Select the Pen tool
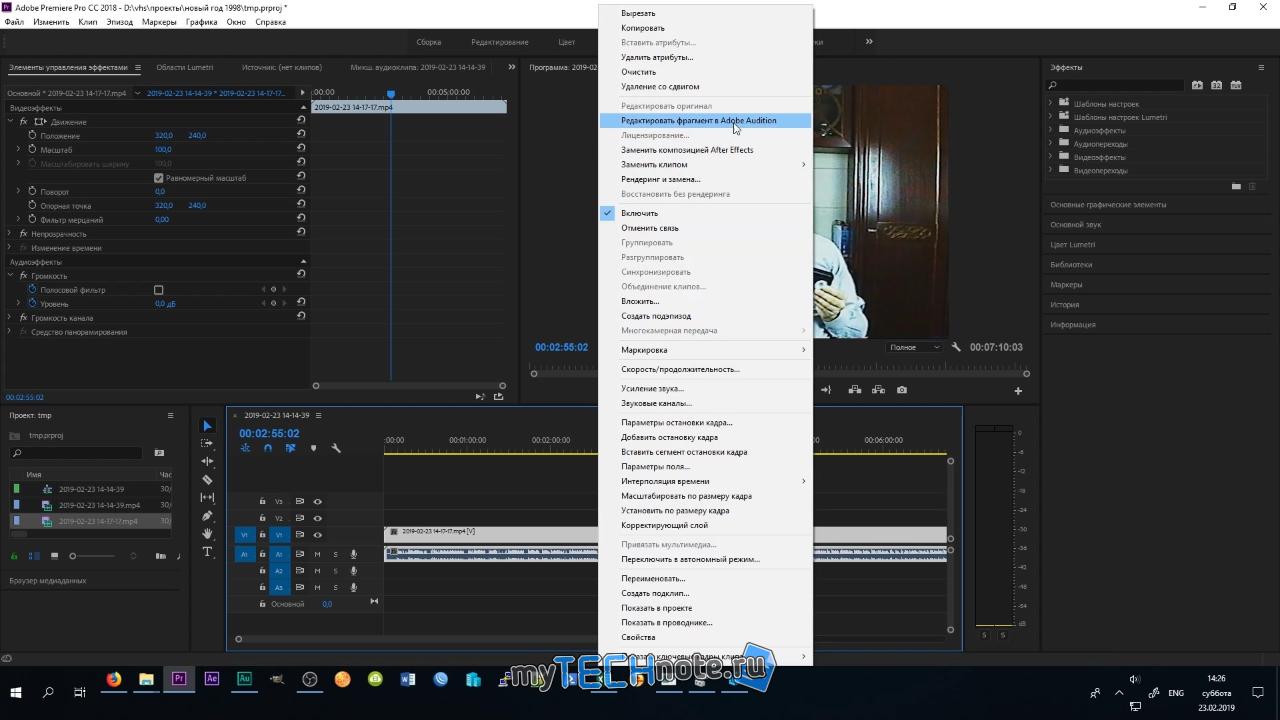This screenshot has width=1280, height=720. click(x=208, y=516)
